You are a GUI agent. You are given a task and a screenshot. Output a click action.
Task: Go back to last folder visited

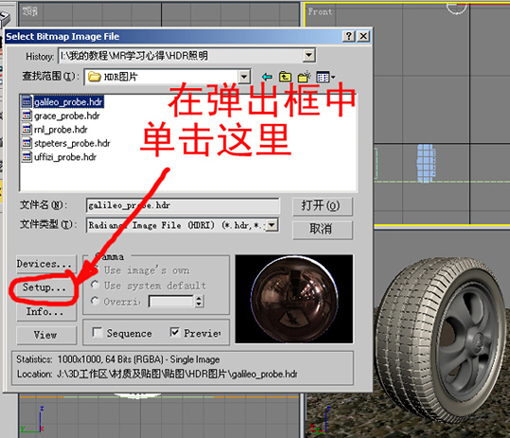(267, 77)
